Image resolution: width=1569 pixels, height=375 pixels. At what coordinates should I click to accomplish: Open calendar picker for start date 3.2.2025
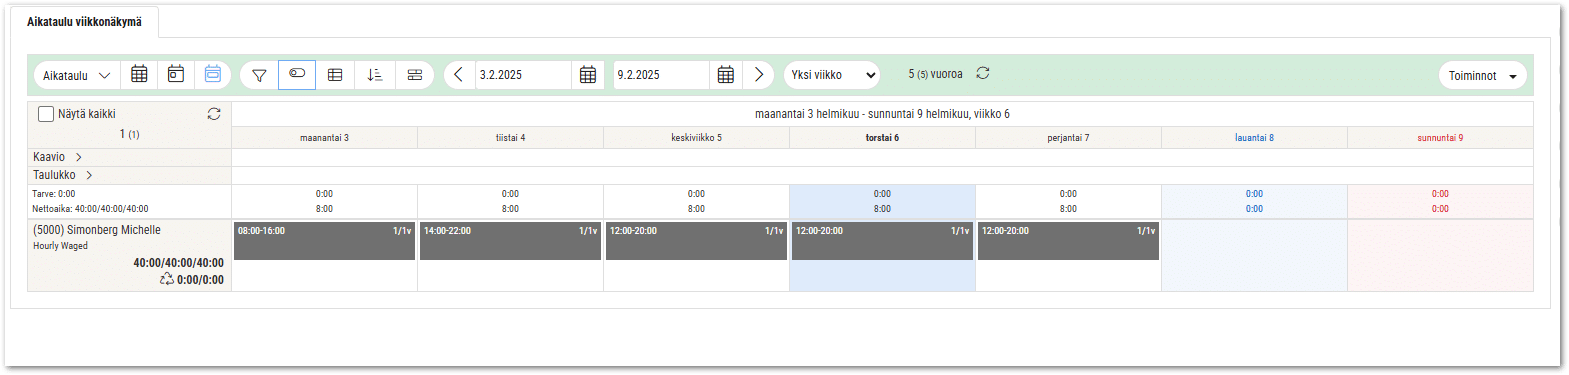tap(588, 75)
